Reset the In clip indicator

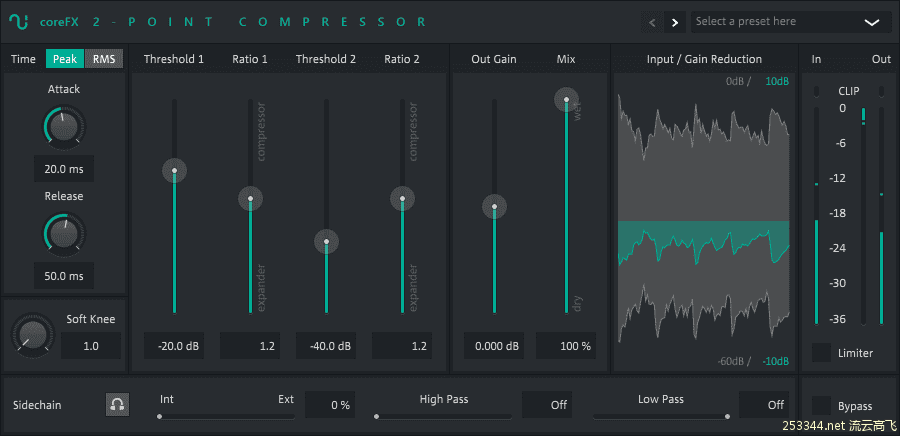[x=817, y=91]
